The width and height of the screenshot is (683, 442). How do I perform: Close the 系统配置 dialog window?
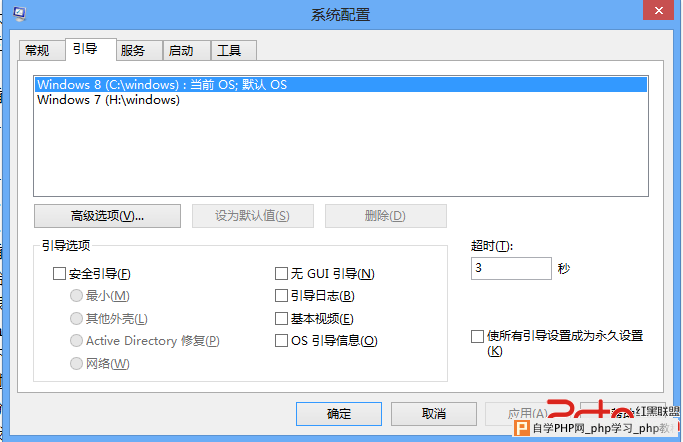coord(658,10)
